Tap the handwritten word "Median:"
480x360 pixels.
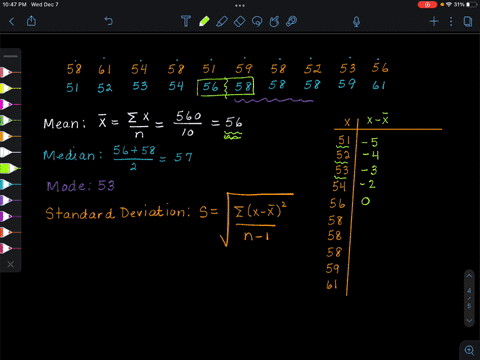point(72,155)
